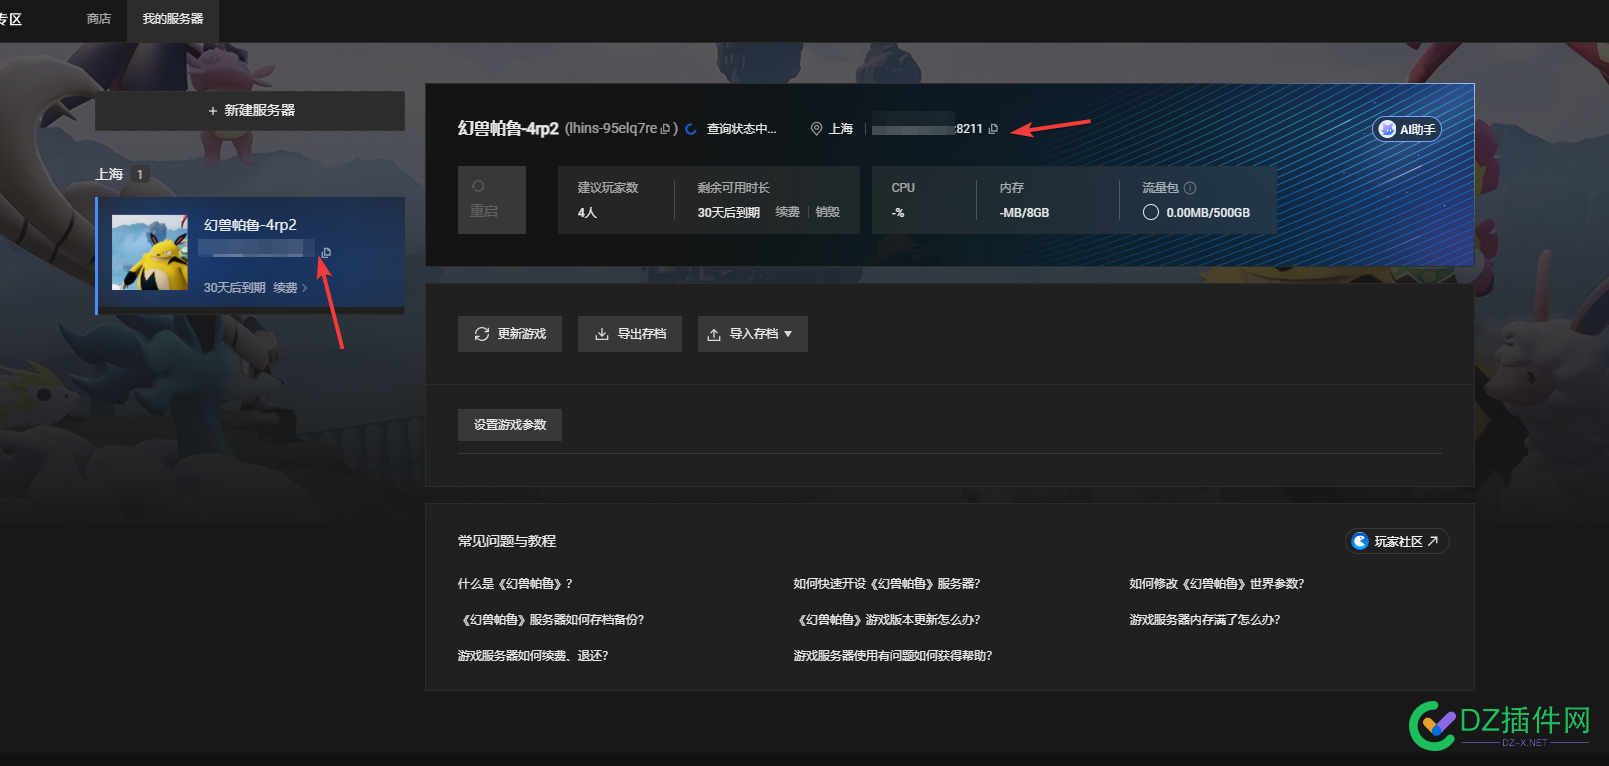The height and width of the screenshot is (766, 1609).
Task: Open FAQ 游戏服务器如何续费、退还?
Action: click(x=533, y=656)
